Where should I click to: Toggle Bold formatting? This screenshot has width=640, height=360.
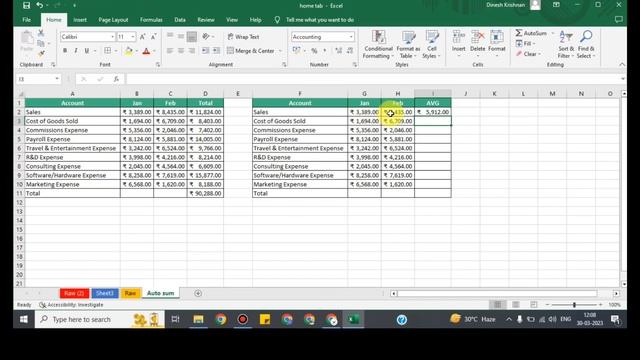[64, 51]
